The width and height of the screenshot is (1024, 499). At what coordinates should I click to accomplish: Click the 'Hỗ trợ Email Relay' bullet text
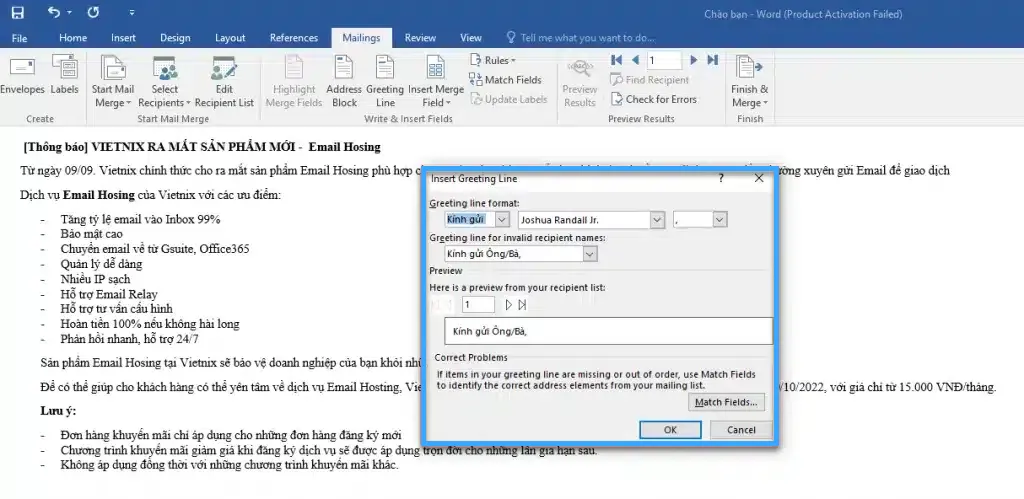tap(109, 294)
